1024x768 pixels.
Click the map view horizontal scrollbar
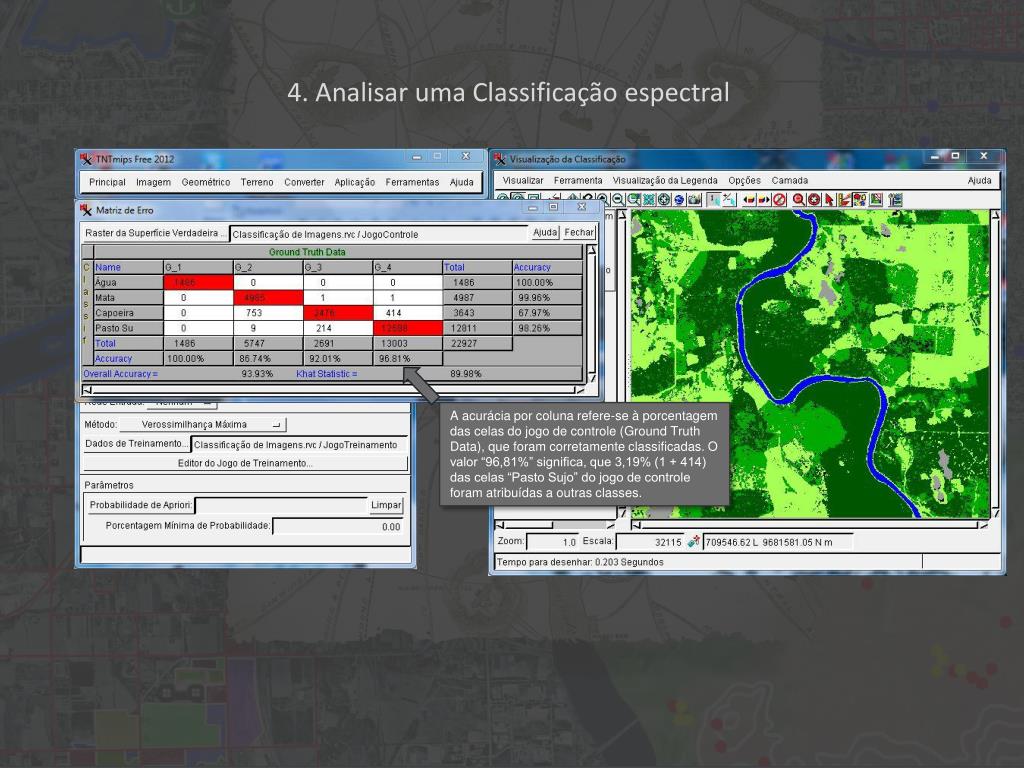pyautogui.click(x=809, y=524)
